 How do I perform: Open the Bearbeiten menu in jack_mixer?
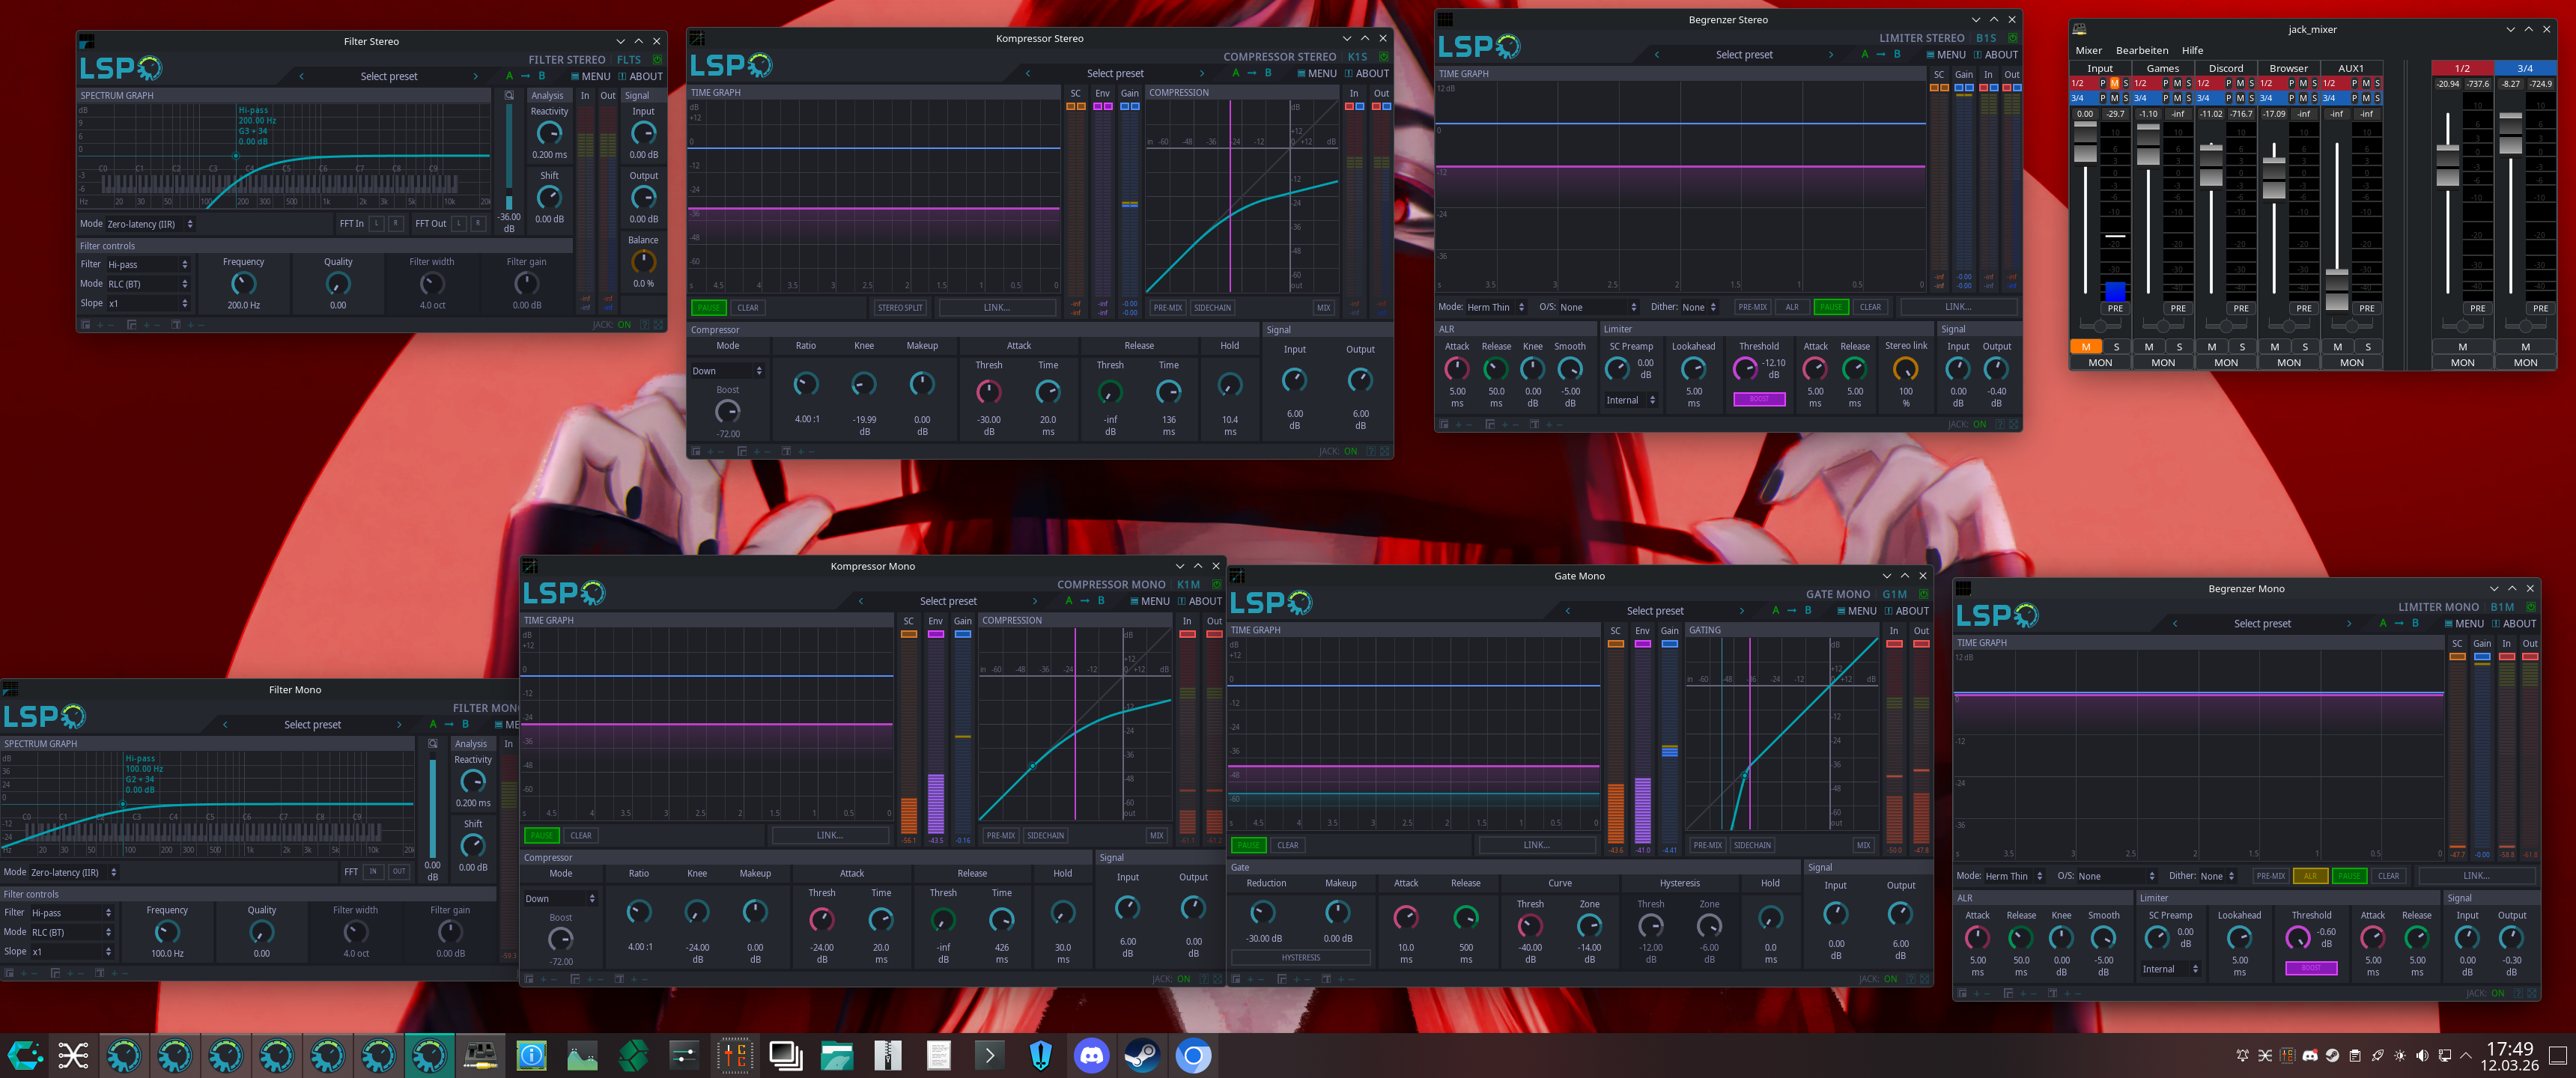point(2141,50)
